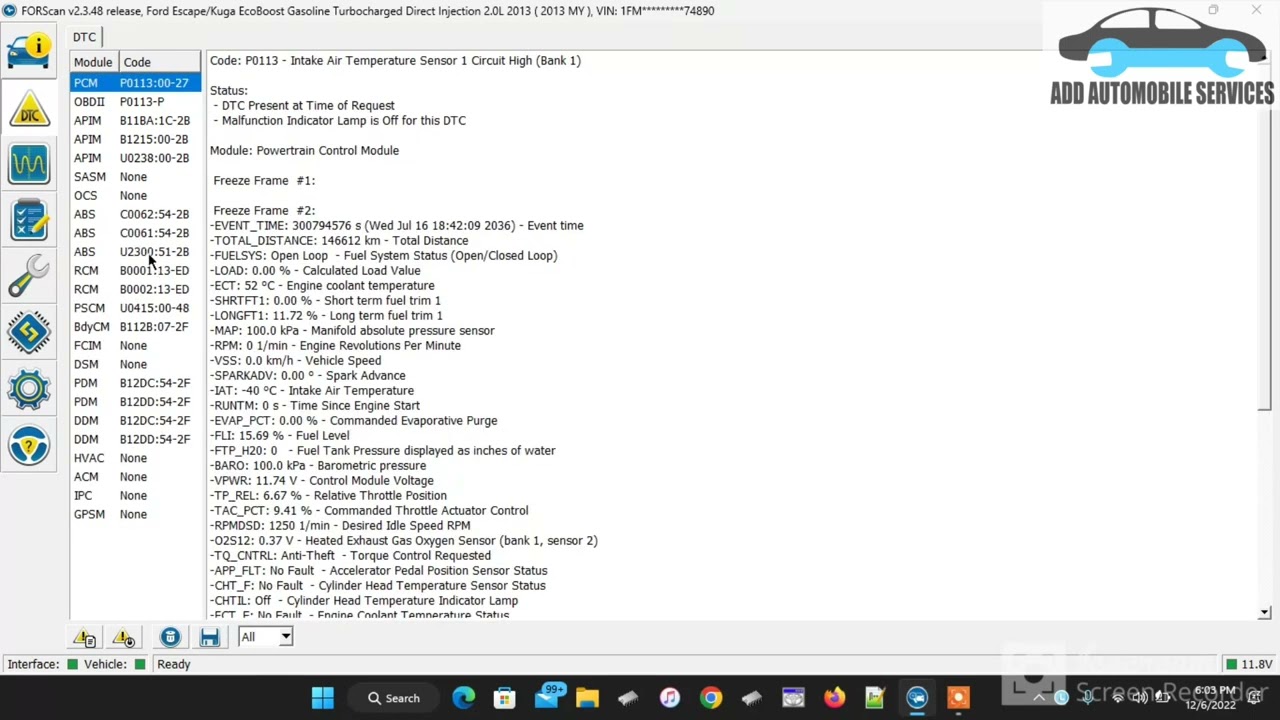1280x720 pixels.
Task: Switch to FORScan icon in the taskbar
Action: pos(916,698)
